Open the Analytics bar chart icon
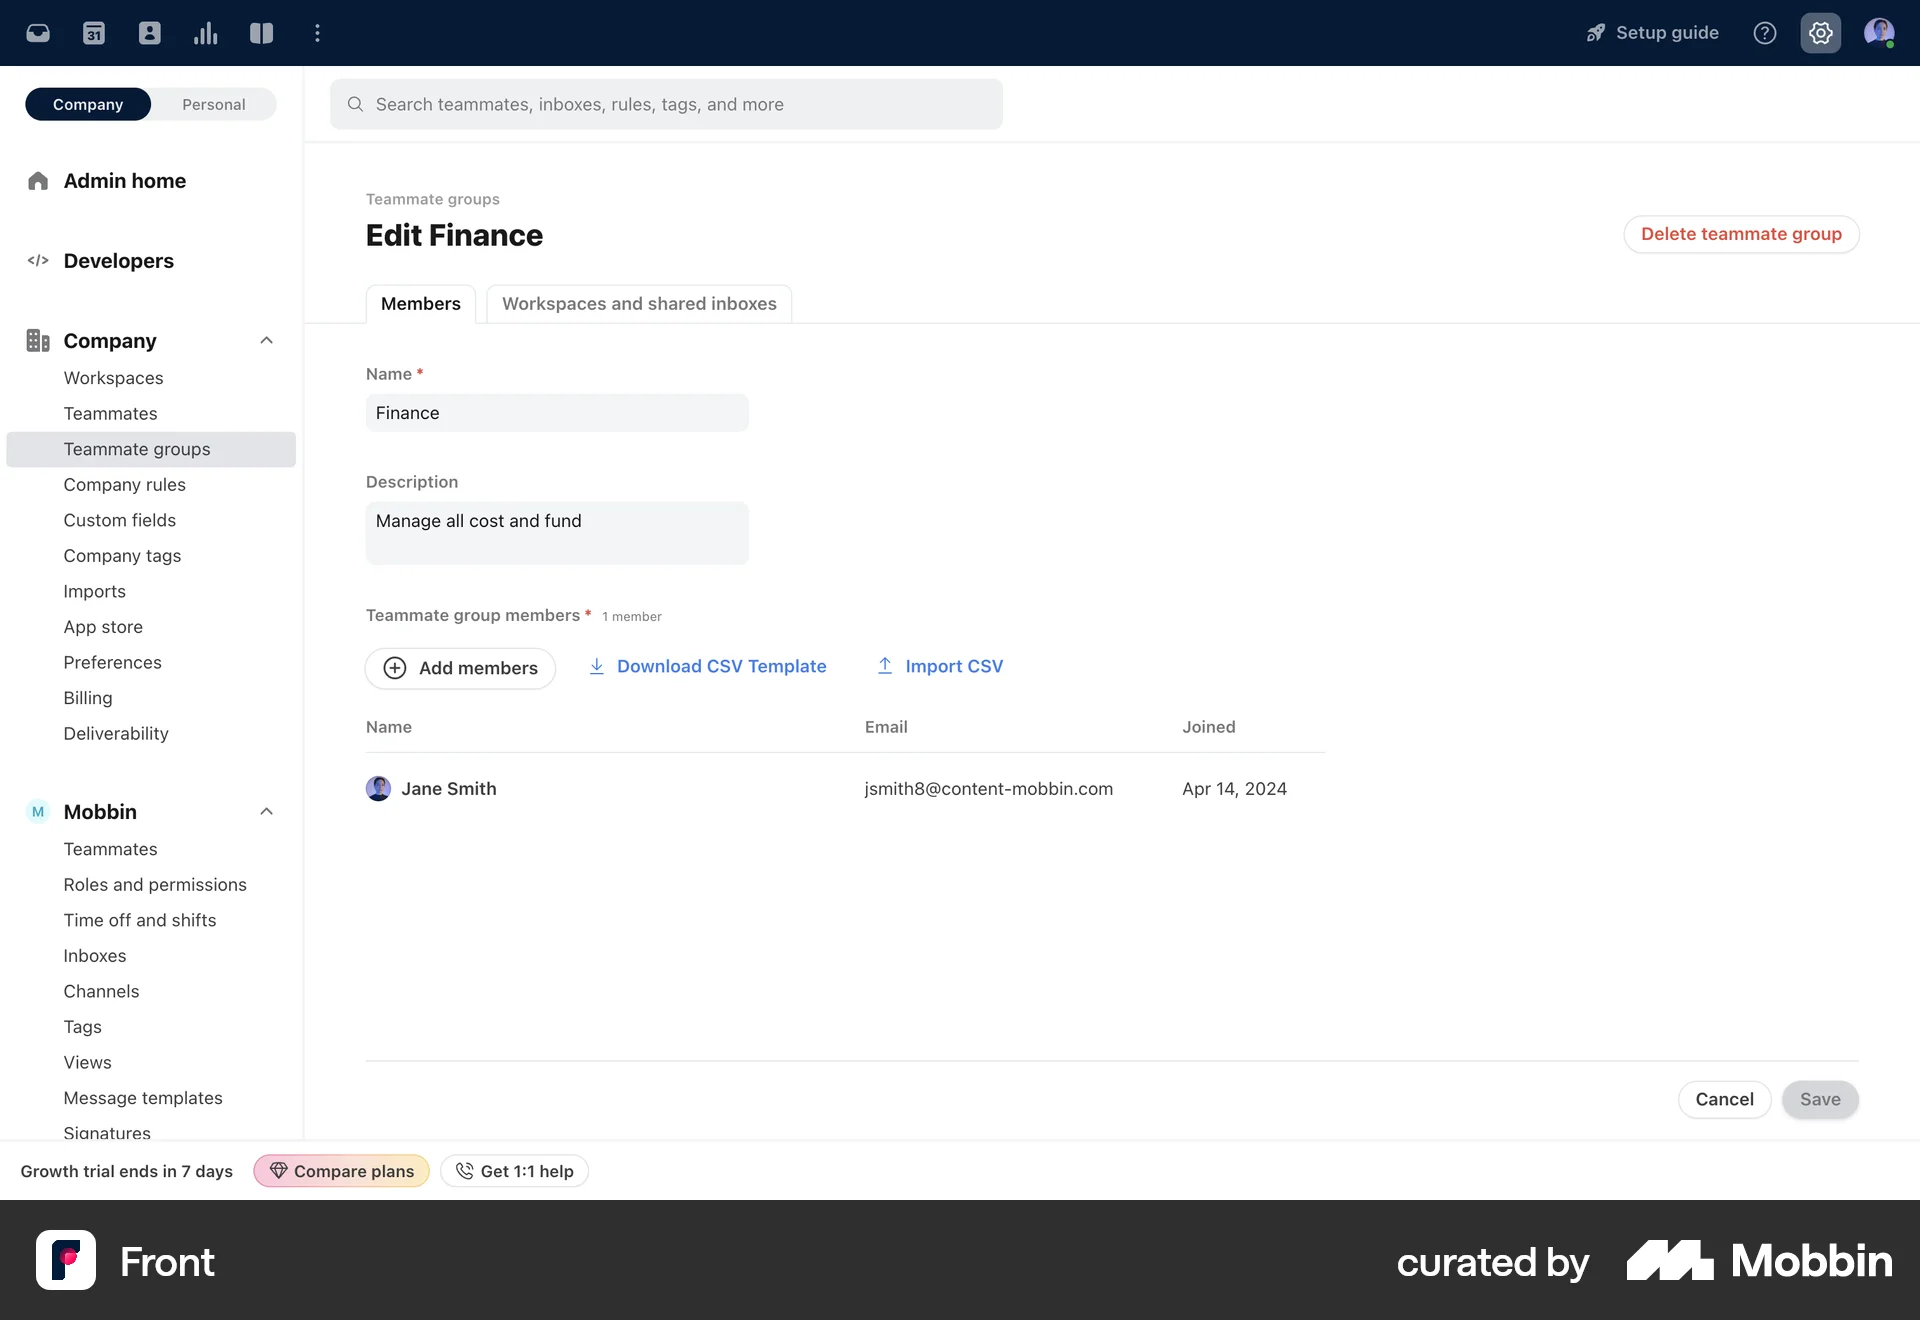 [x=205, y=32]
